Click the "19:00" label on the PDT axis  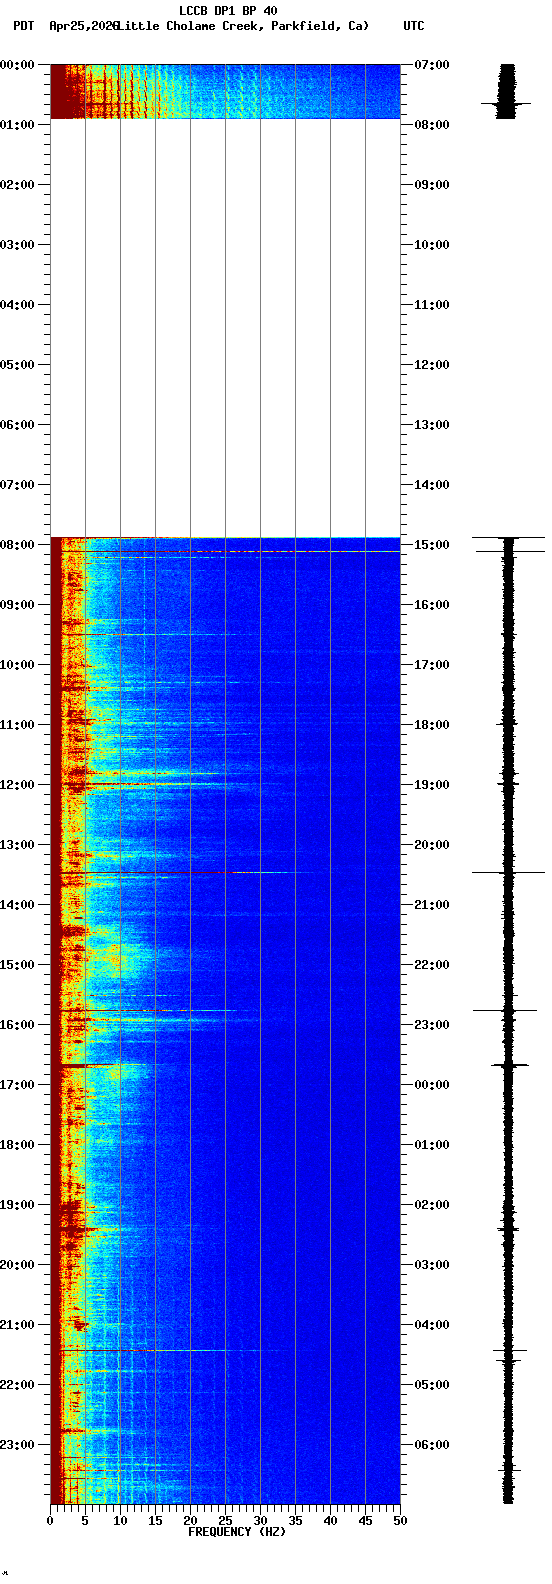(x=19, y=1205)
